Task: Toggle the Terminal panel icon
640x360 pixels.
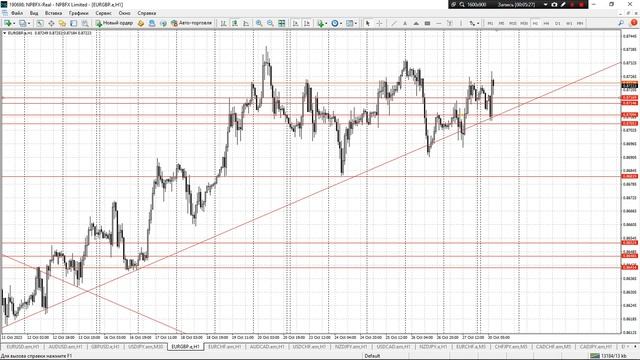Action: [73, 23]
